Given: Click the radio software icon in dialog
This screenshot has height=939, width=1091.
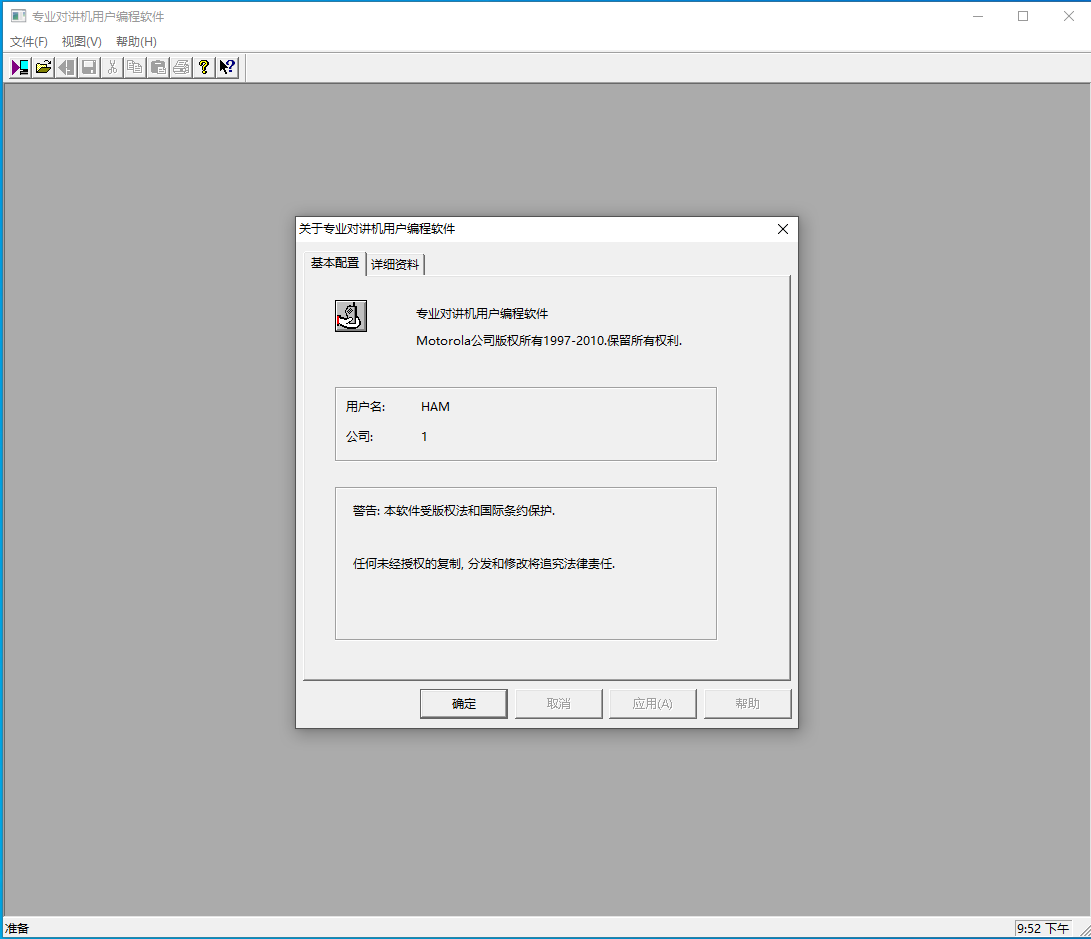Looking at the screenshot, I should (x=351, y=316).
